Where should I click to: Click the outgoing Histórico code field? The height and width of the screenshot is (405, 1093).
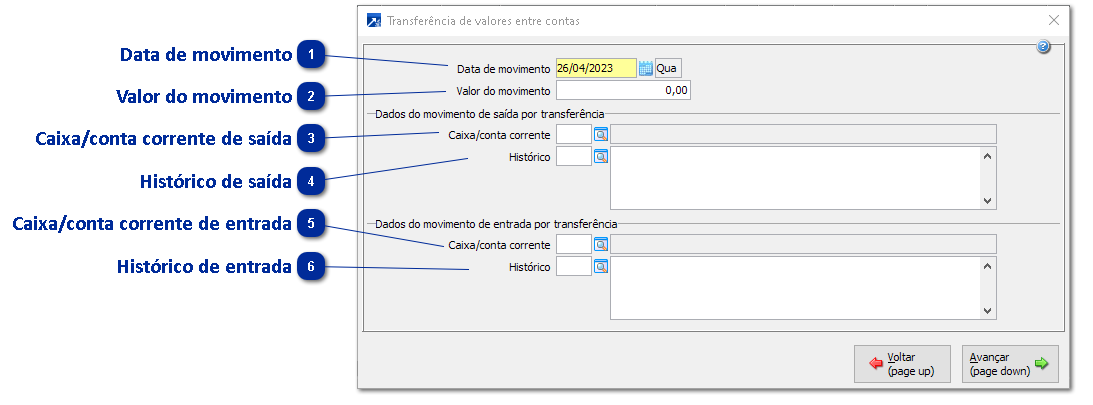[x=574, y=156]
